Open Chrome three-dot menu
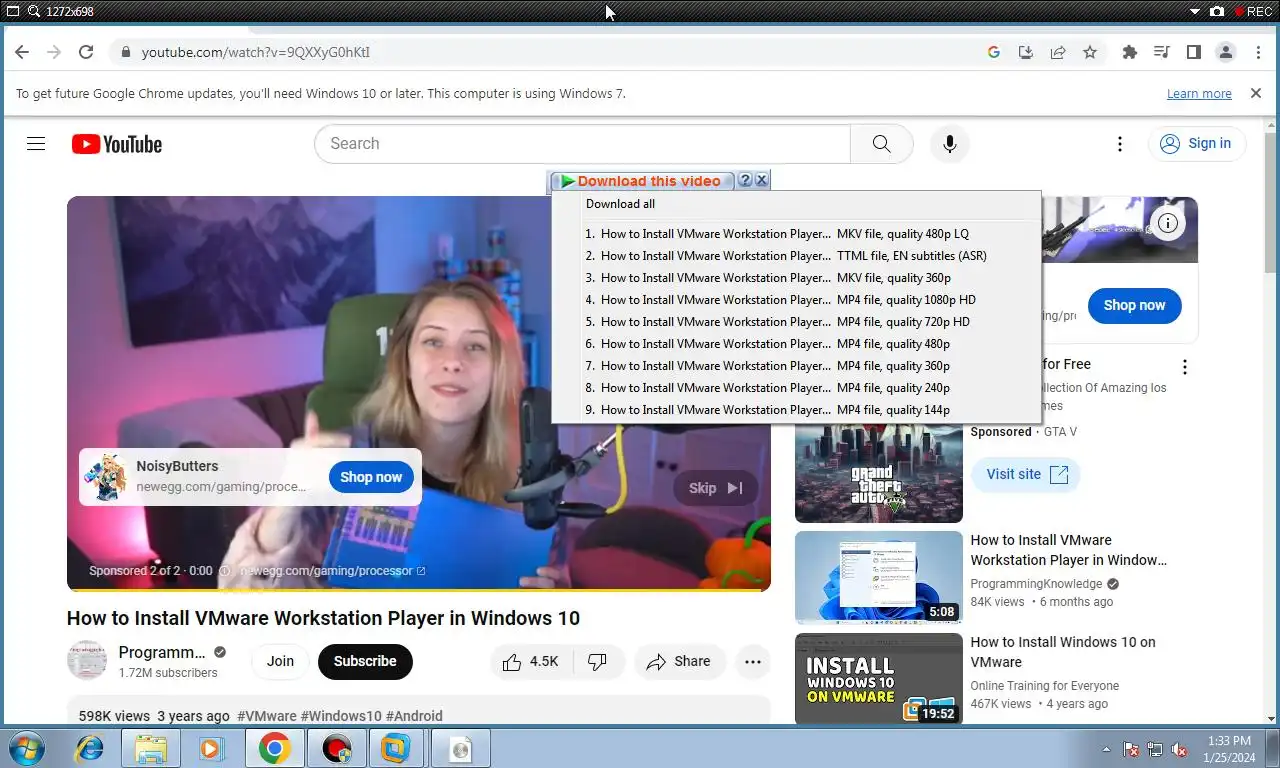The width and height of the screenshot is (1280, 768). pos(1258,52)
